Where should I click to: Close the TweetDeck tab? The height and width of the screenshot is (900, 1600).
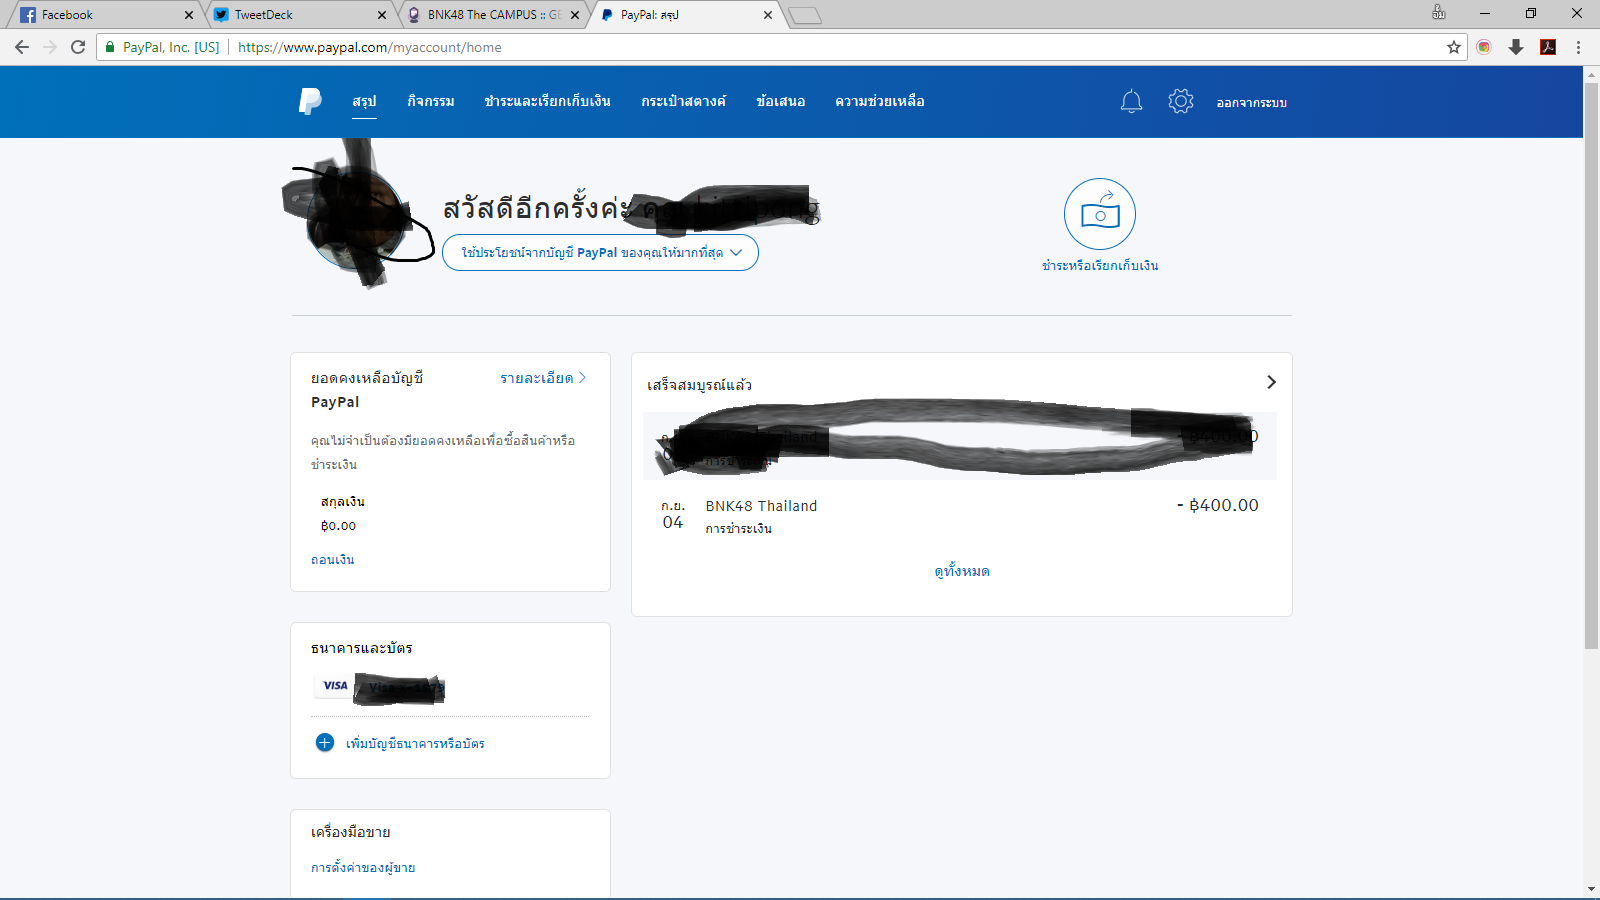pyautogui.click(x=382, y=15)
